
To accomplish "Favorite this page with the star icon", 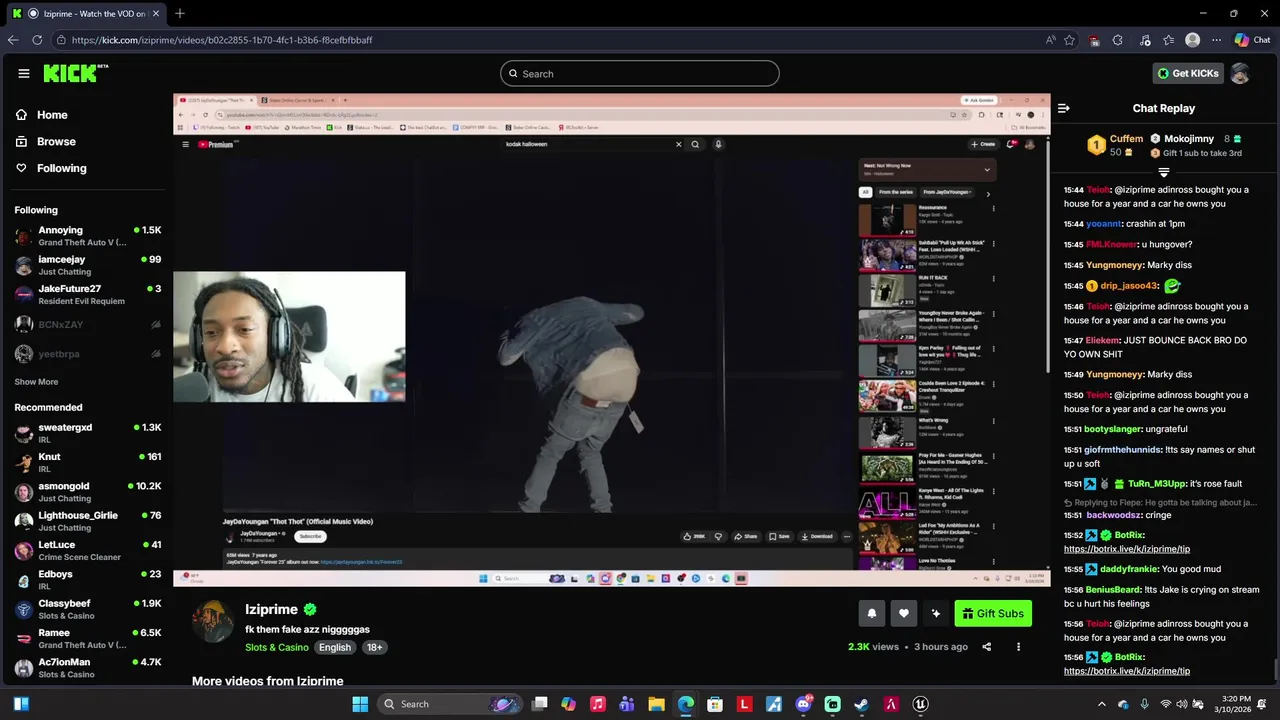I will click(1070, 40).
